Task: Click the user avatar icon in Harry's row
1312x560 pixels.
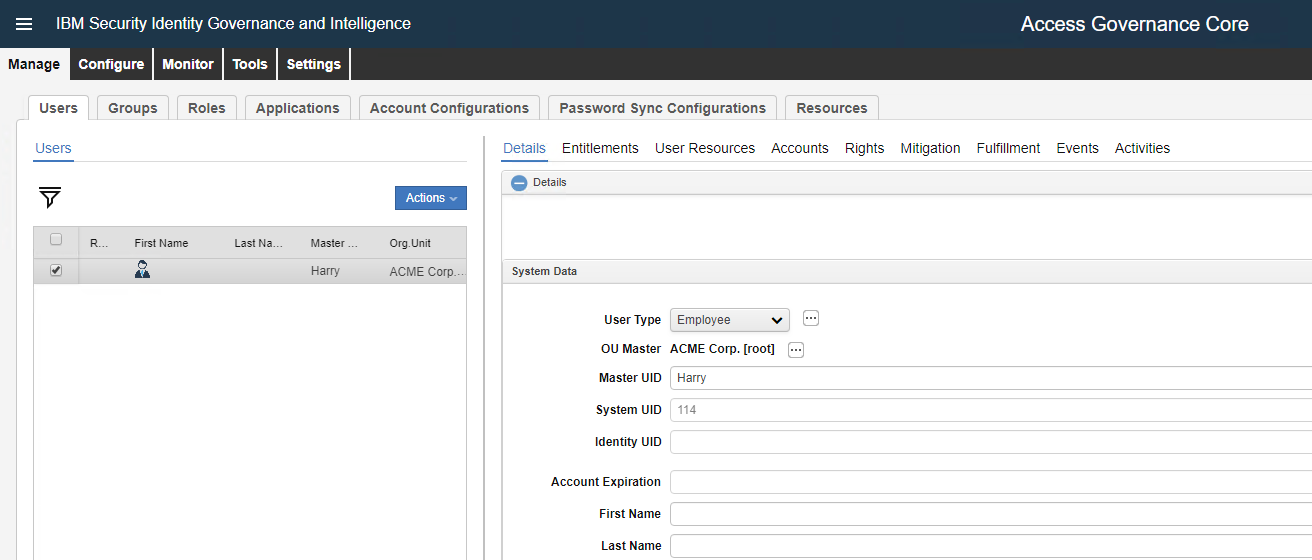Action: 142,269
